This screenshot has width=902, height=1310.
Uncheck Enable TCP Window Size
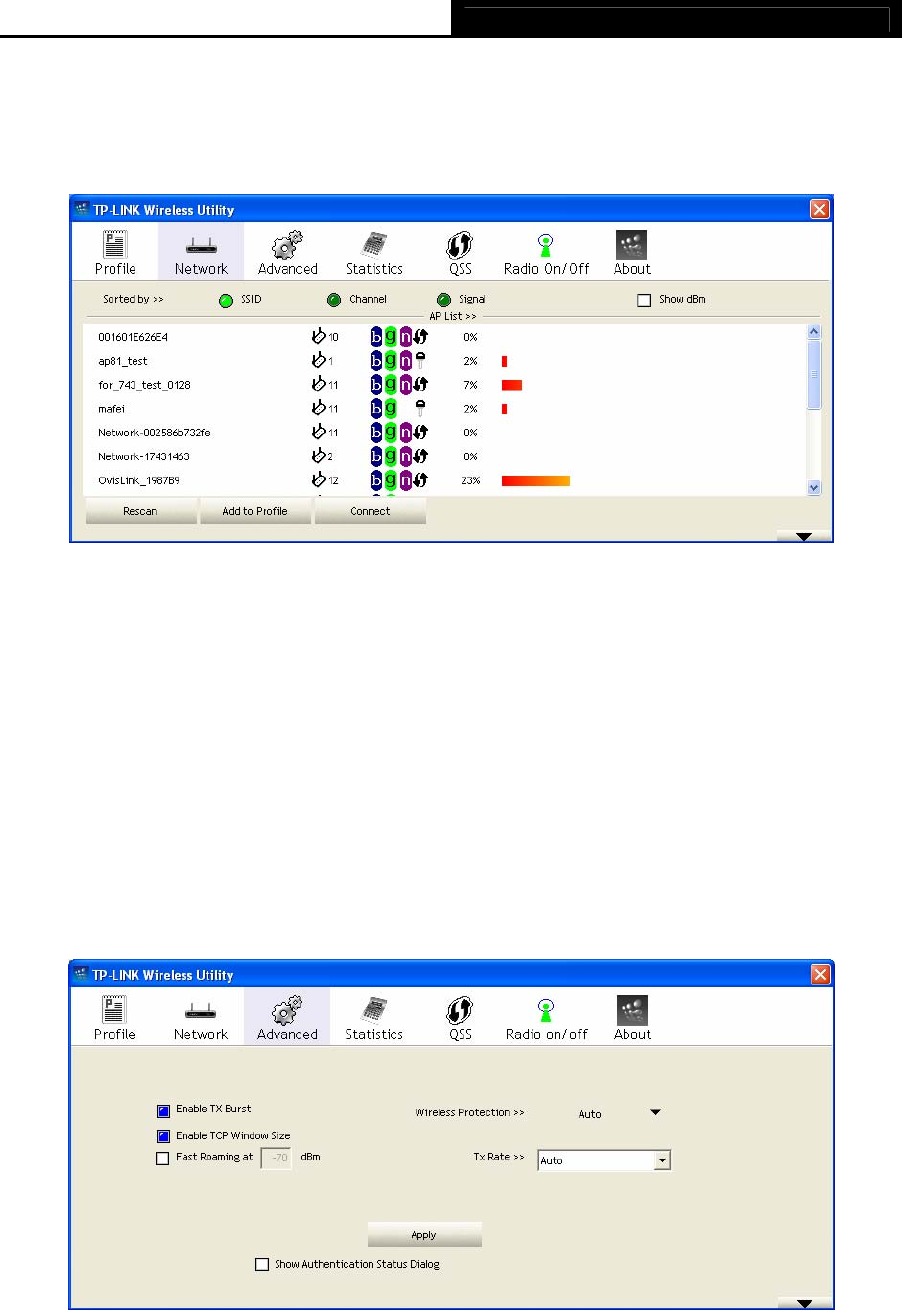click(163, 1136)
